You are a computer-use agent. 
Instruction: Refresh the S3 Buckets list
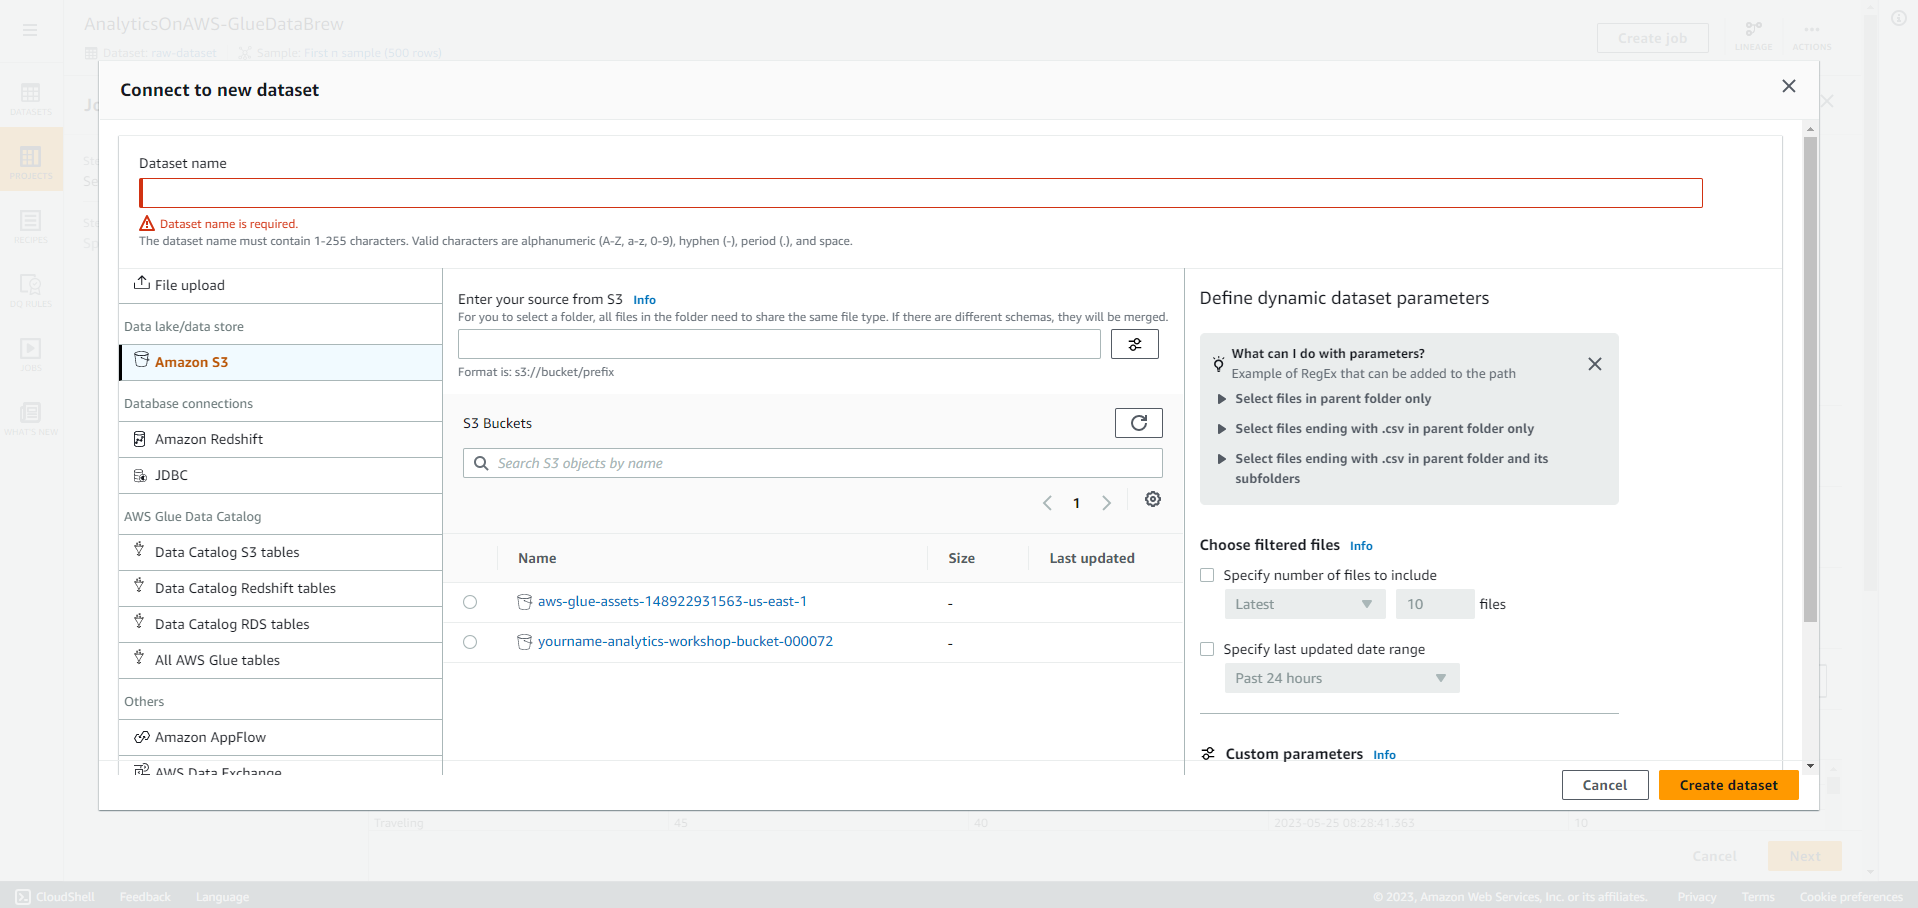1138,423
